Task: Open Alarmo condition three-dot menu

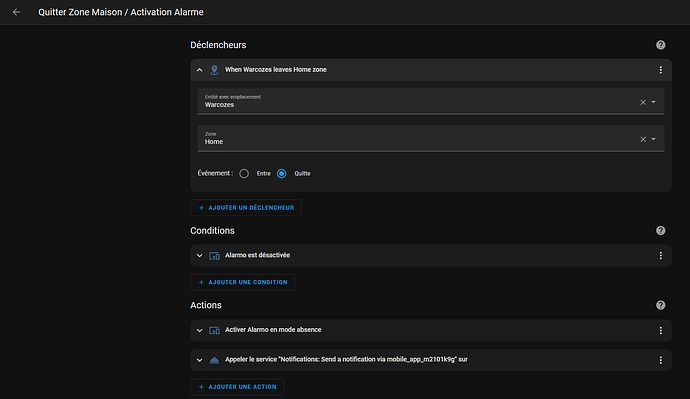Action: (x=660, y=256)
